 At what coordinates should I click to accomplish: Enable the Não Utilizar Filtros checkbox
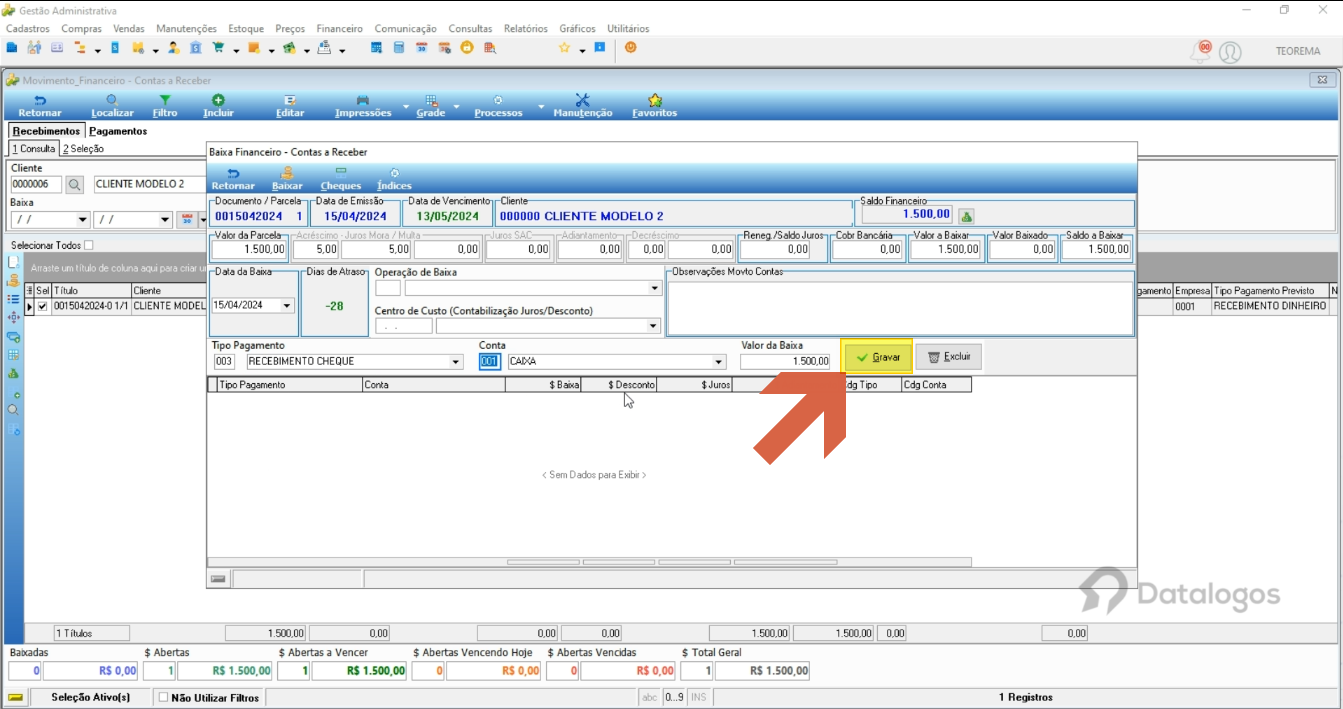point(164,698)
